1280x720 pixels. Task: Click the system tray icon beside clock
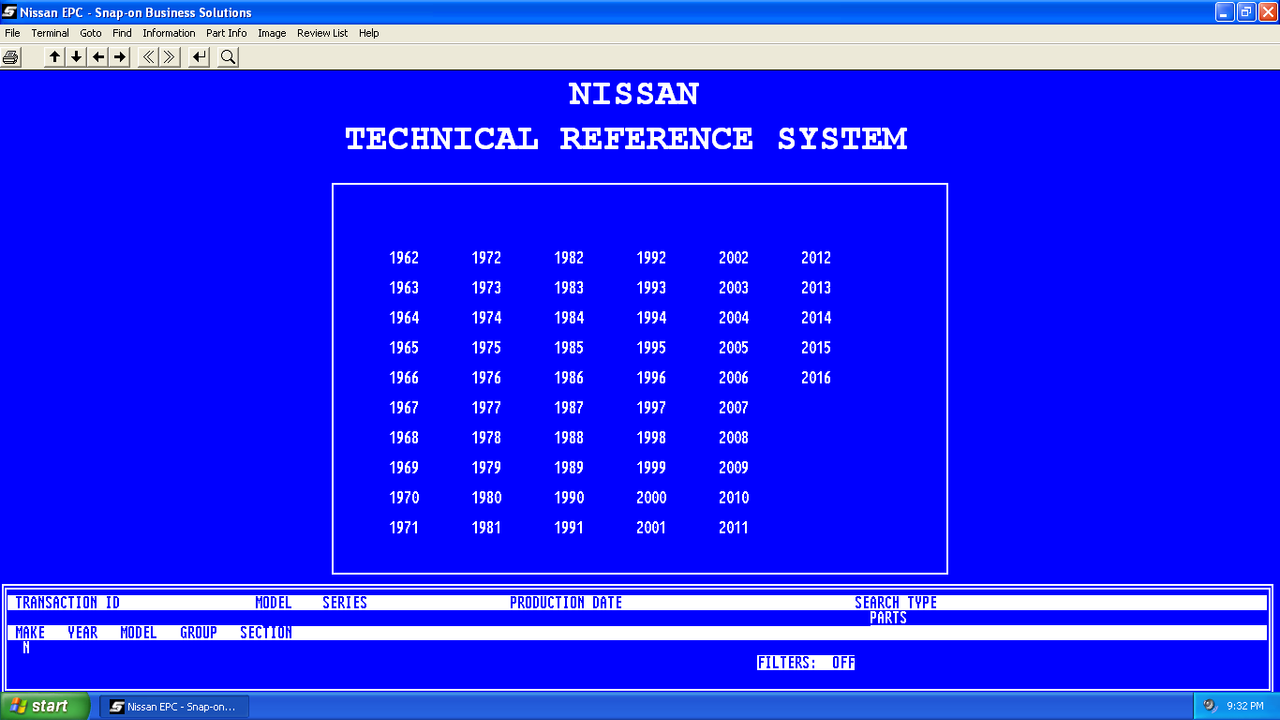[1209, 706]
